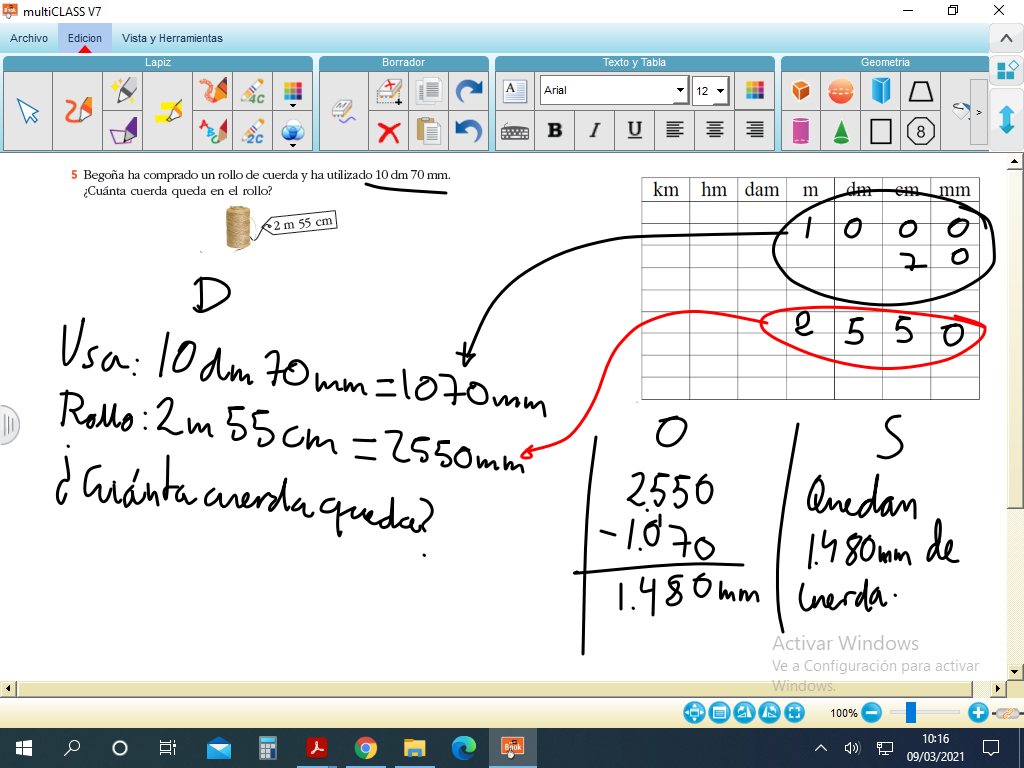Redo the last action
The image size is (1024, 768).
point(468,91)
